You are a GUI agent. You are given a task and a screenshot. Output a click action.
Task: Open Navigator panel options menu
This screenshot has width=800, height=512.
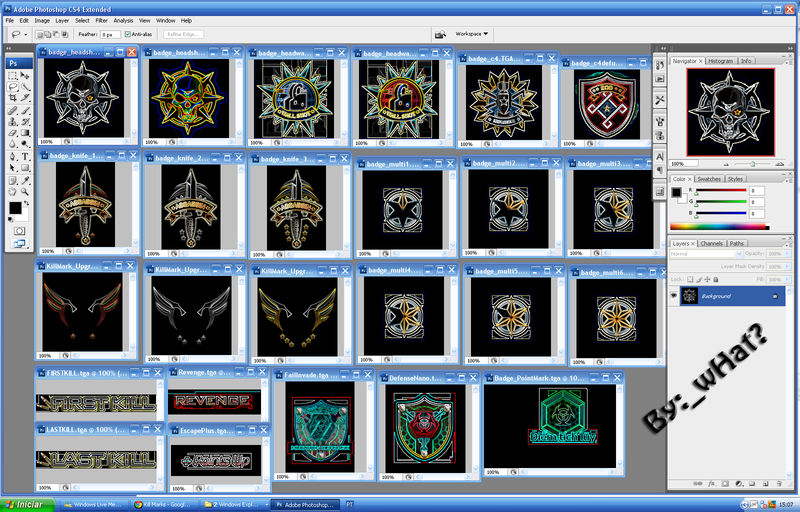789,61
